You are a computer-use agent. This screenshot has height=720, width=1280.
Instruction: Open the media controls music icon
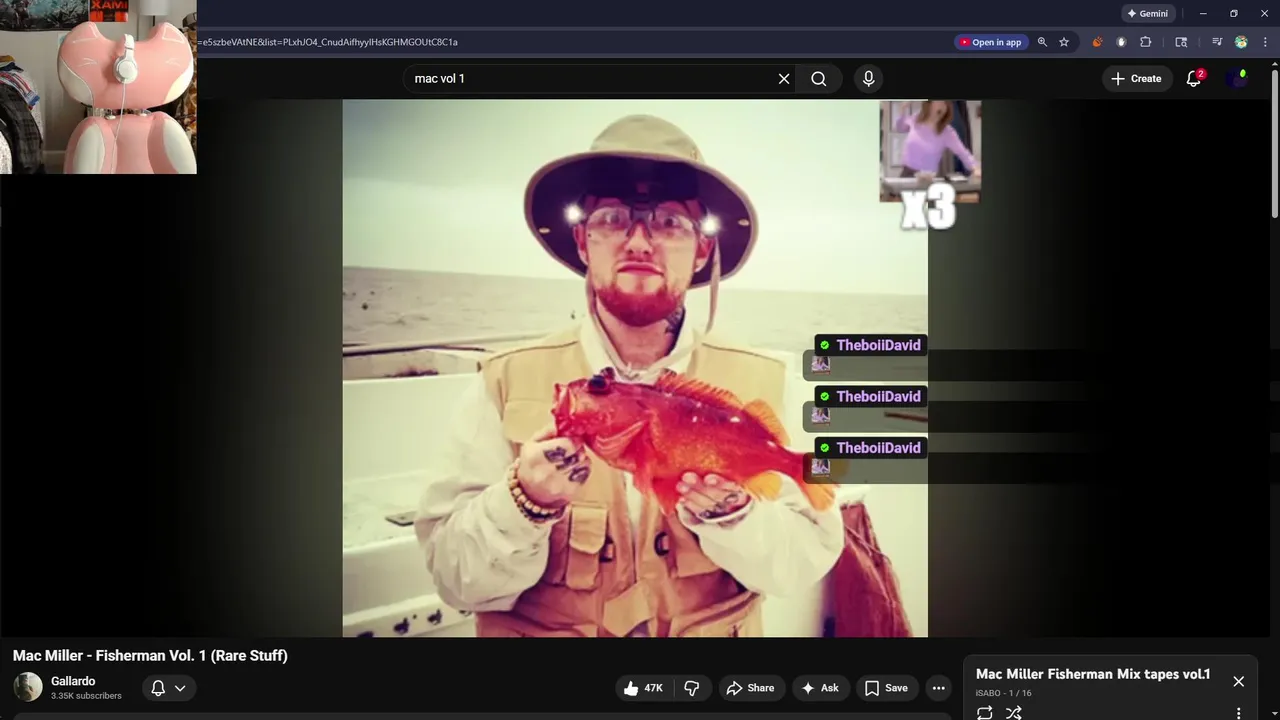pos(1217,42)
